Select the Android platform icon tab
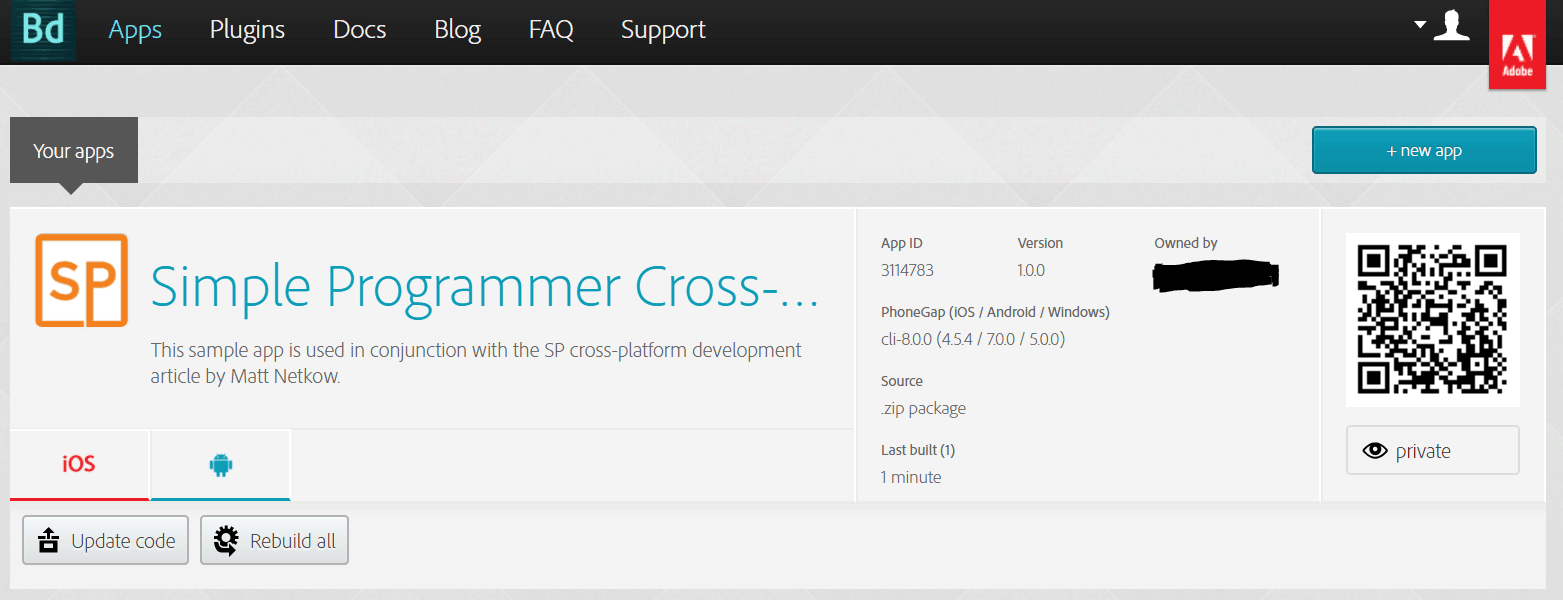 [220, 464]
